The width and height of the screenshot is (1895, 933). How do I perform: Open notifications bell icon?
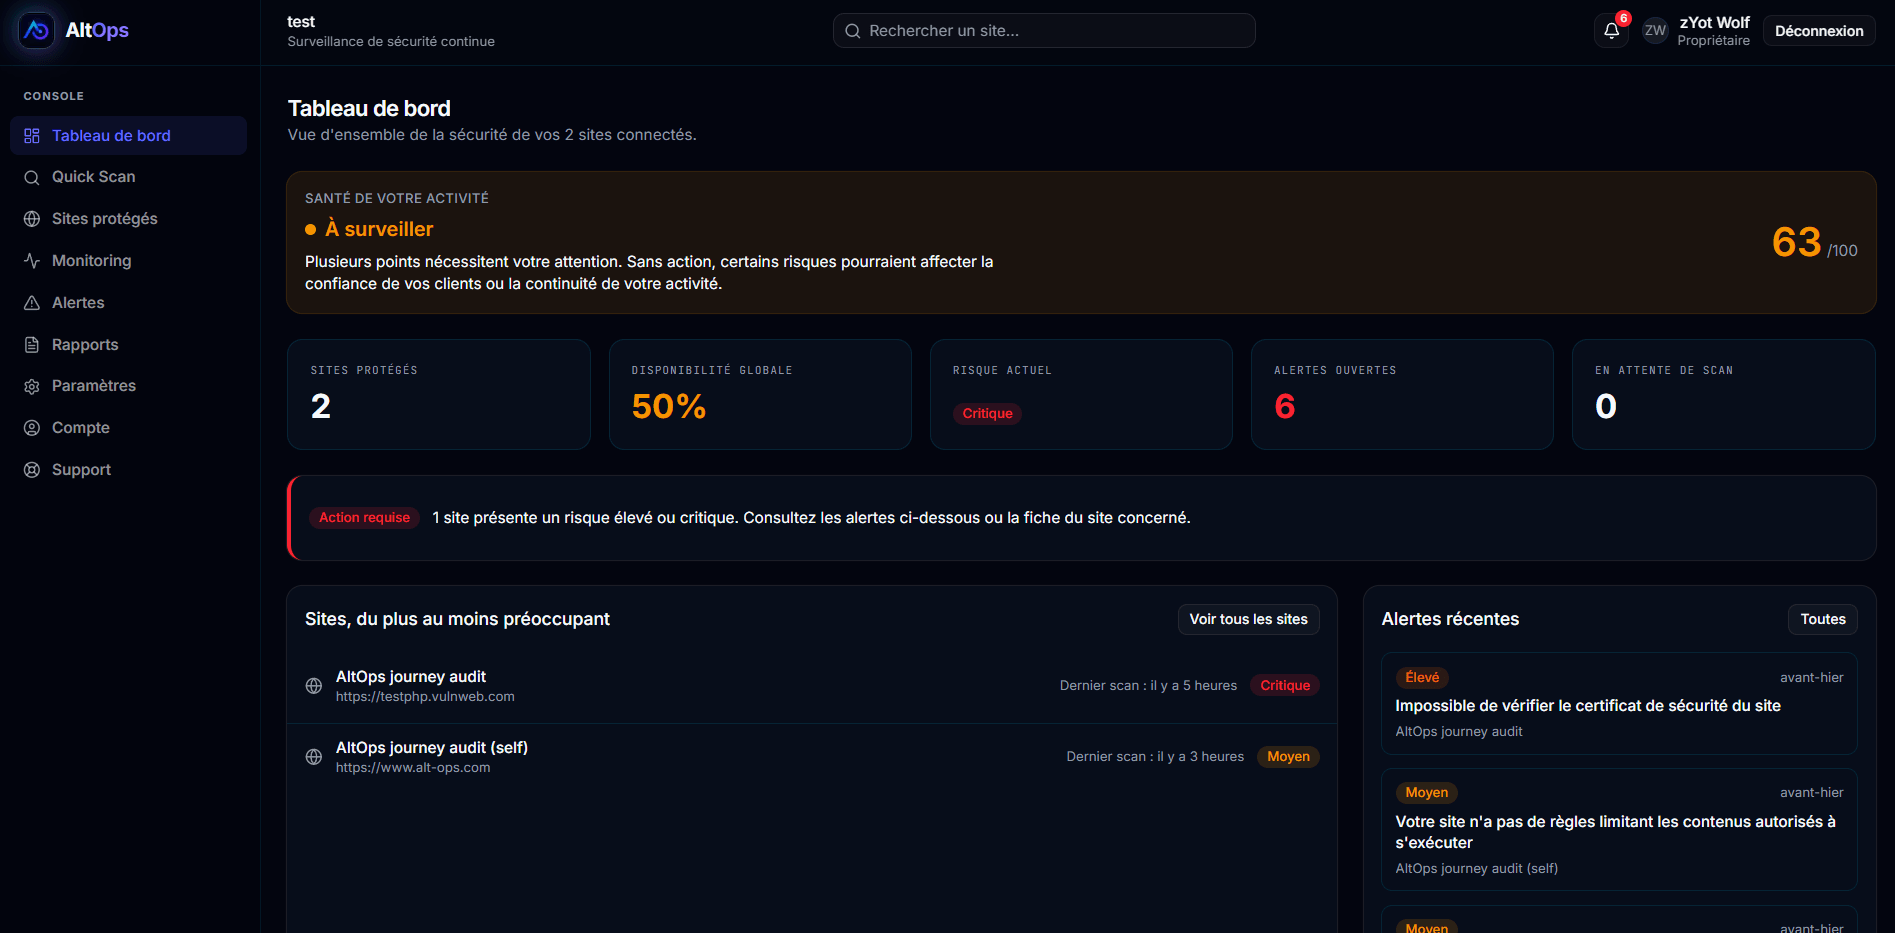(x=1611, y=31)
